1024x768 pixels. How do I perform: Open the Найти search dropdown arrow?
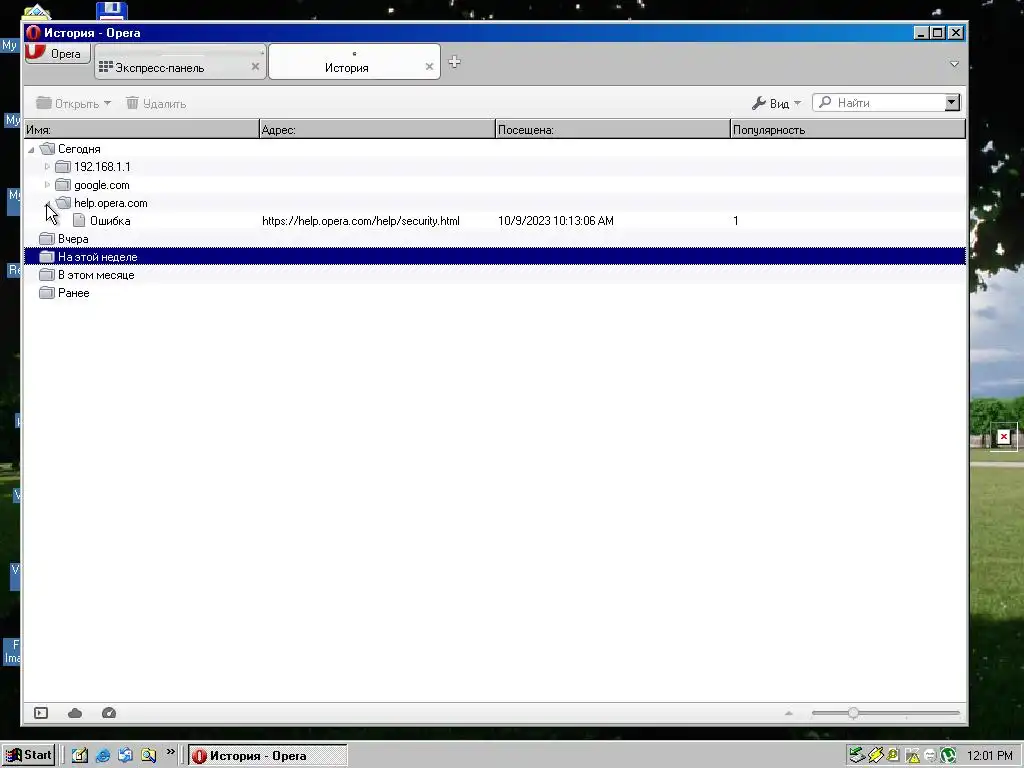pos(952,103)
